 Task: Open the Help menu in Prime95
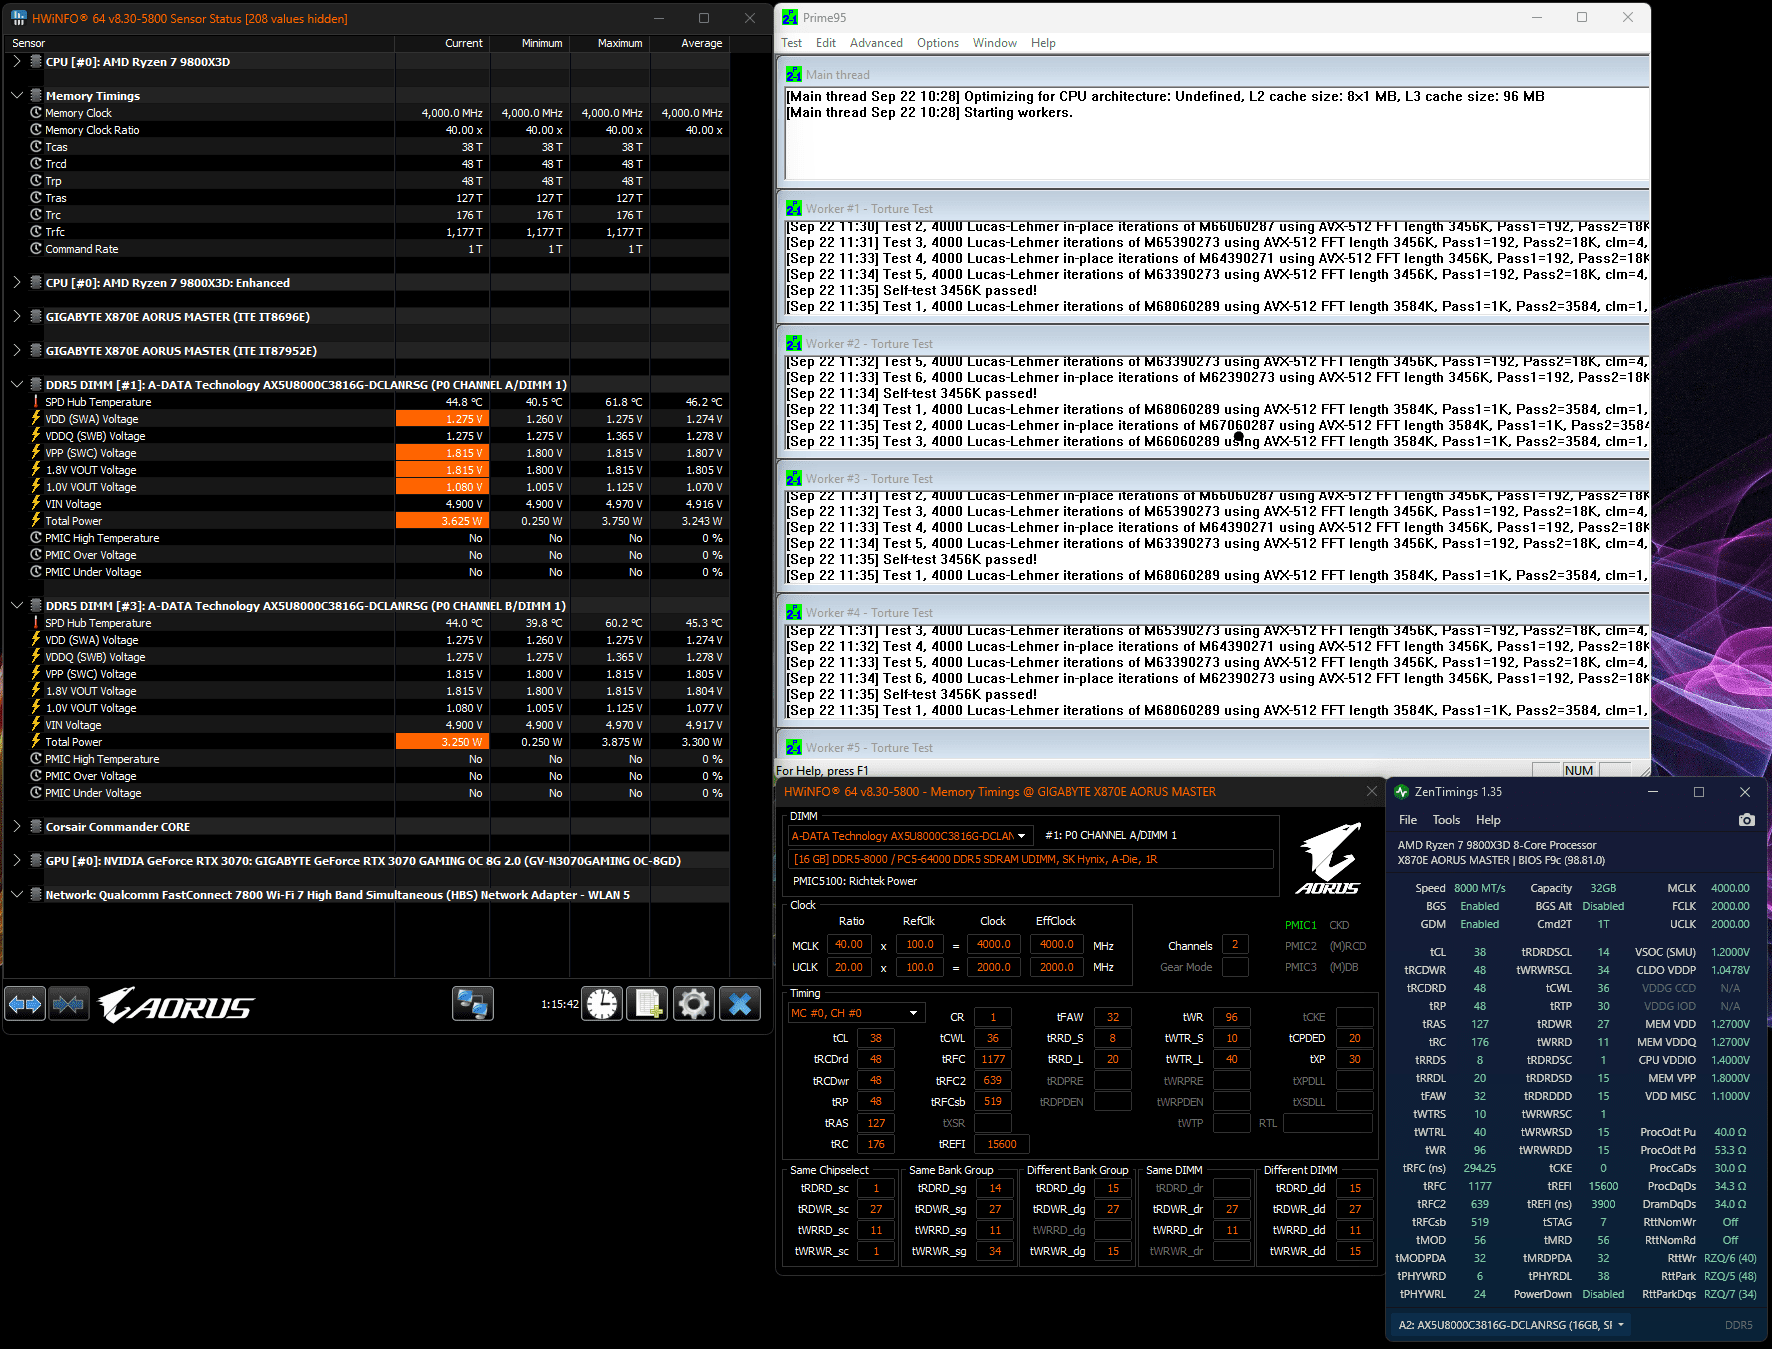pos(1043,43)
